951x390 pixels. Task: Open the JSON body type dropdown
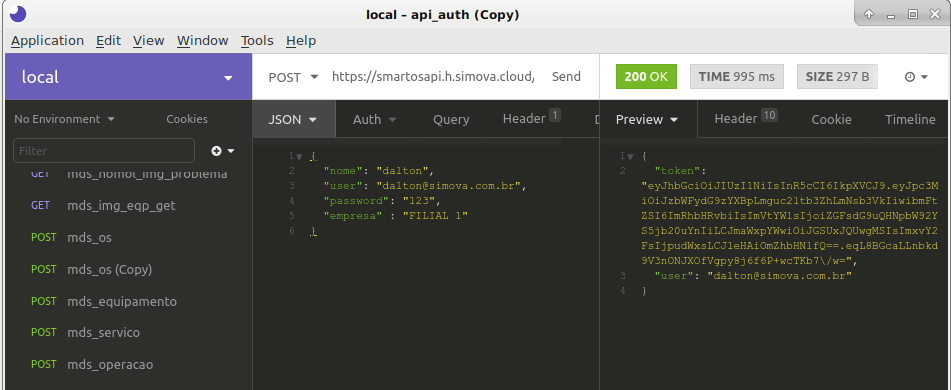pyautogui.click(x=293, y=119)
